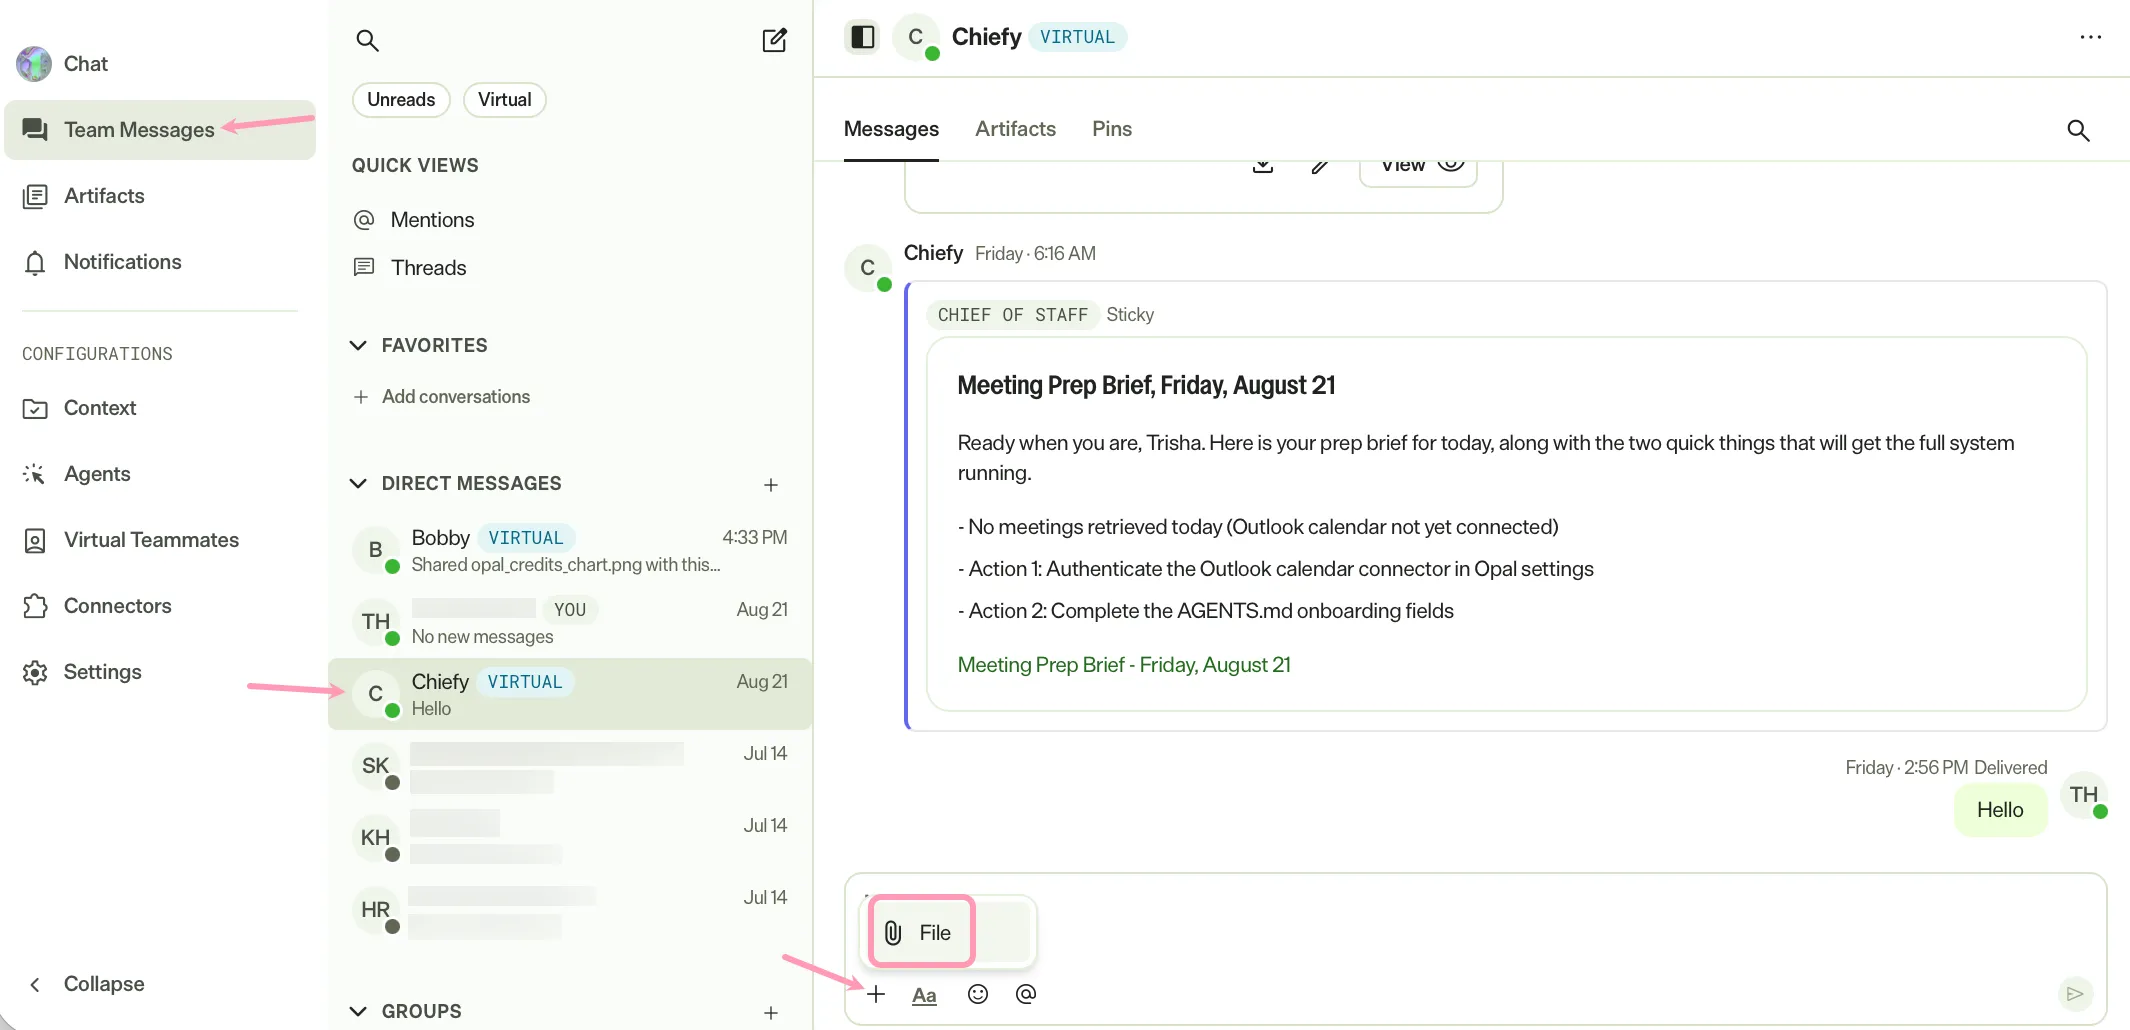Send message with the arrow button

(x=2075, y=993)
